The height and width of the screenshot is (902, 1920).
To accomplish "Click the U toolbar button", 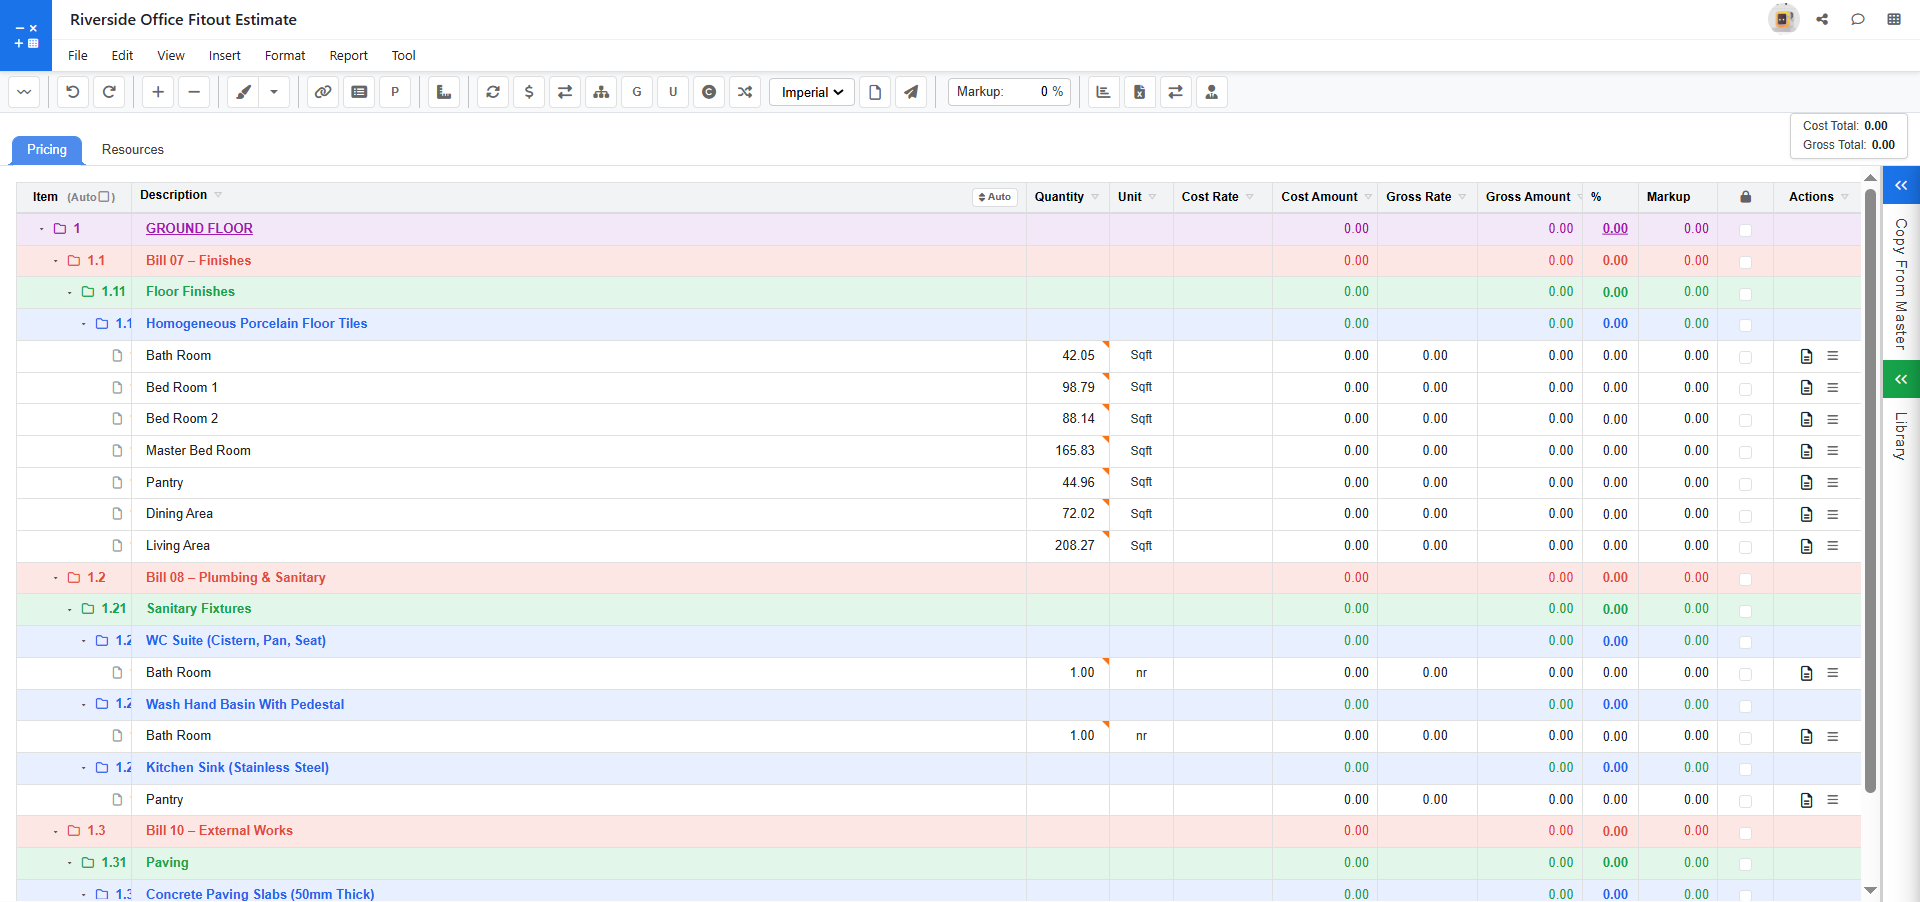I will (673, 92).
